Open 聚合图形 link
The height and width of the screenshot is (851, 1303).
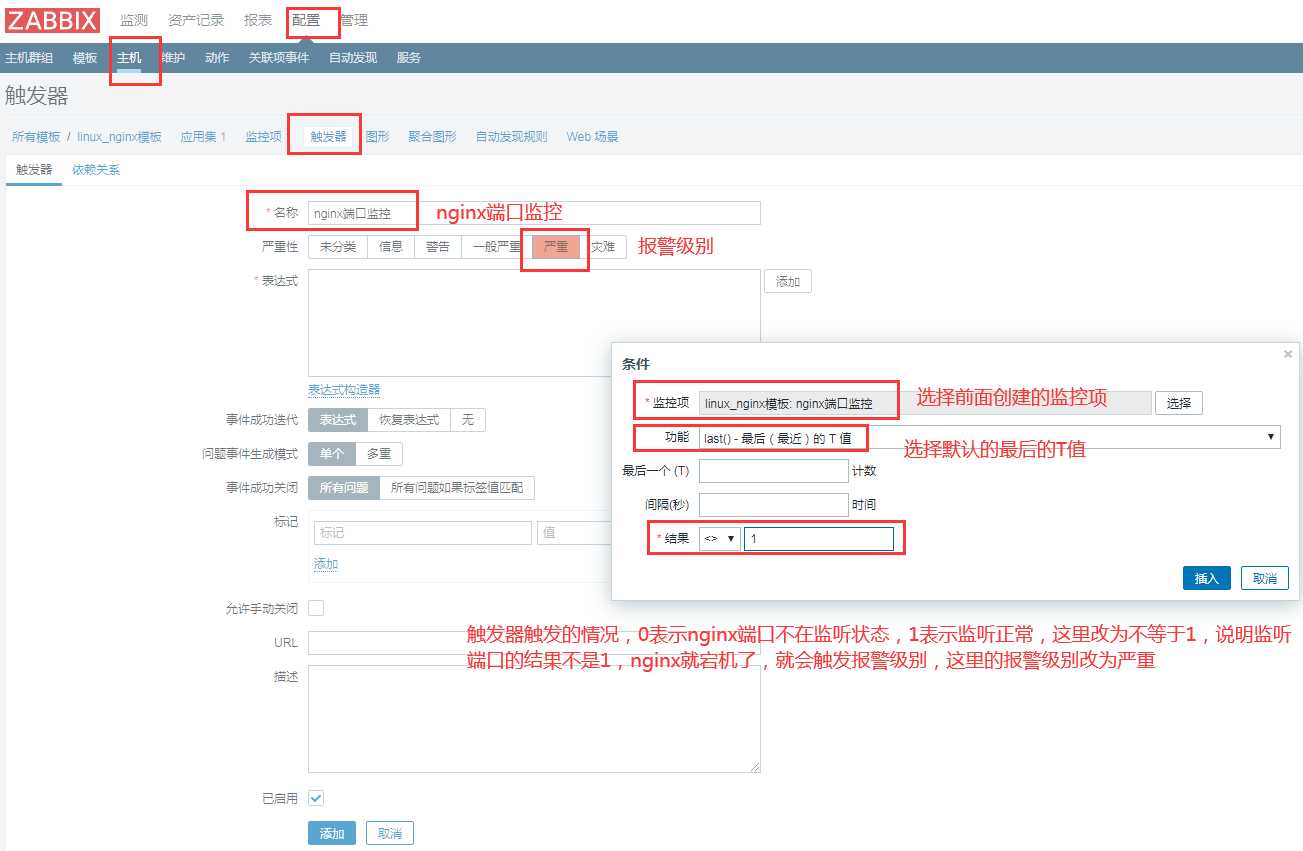coord(432,137)
